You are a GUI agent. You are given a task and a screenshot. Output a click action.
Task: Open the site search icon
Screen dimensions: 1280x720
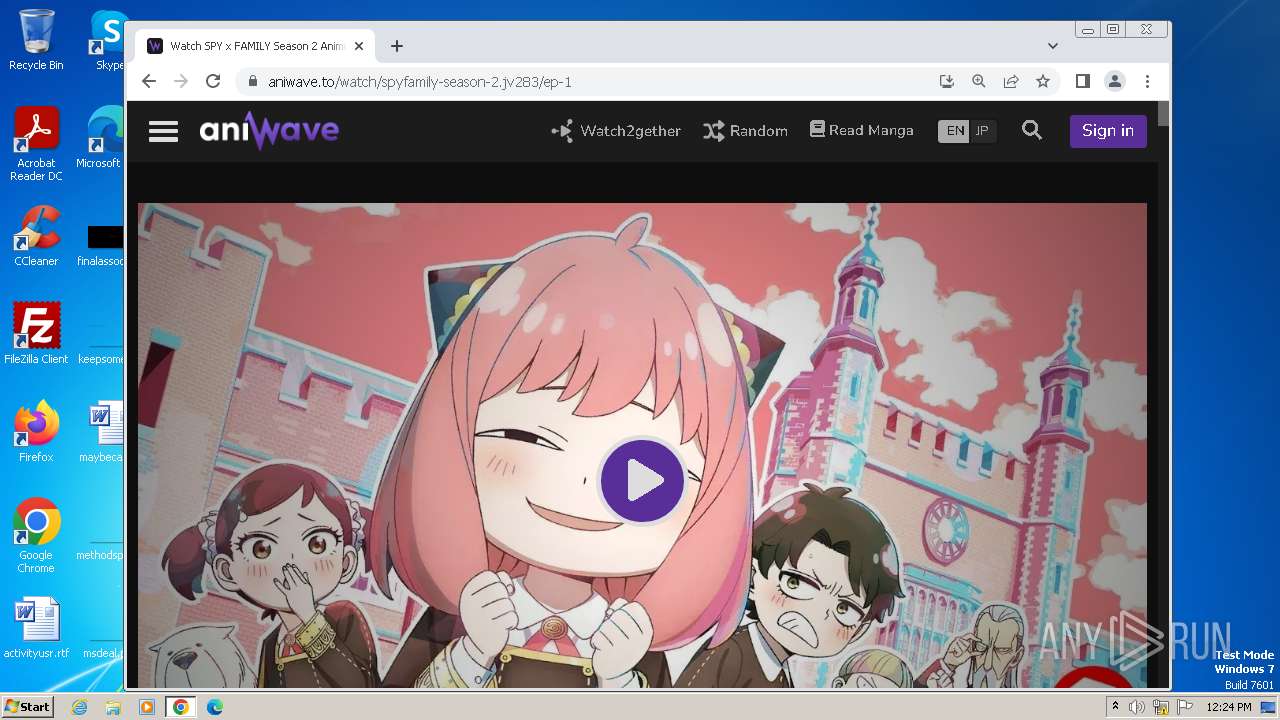pyautogui.click(x=1032, y=130)
